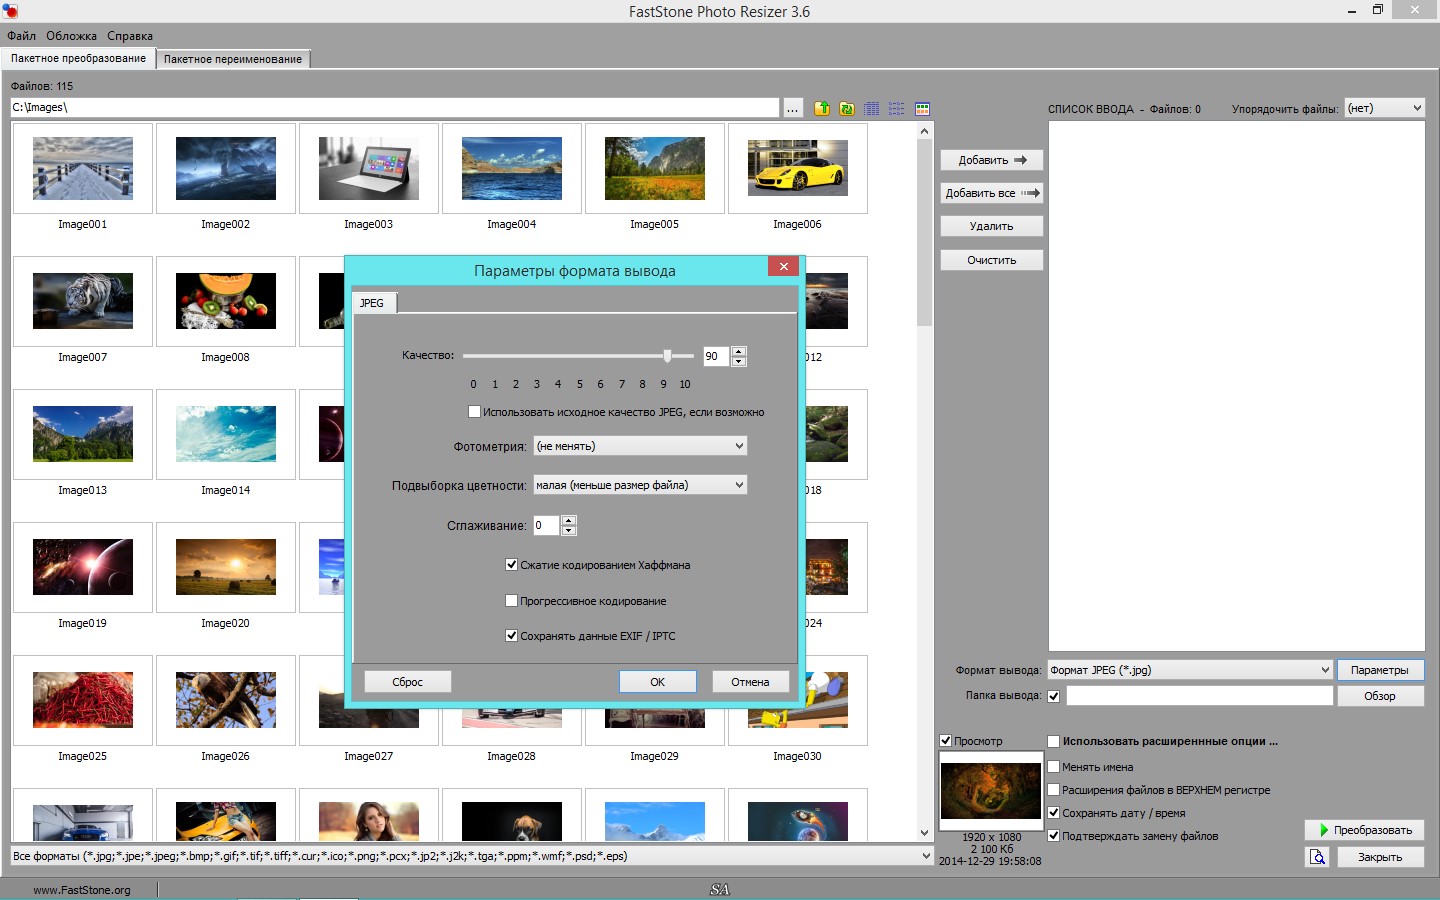Viewport: 1440px width, 900px height.
Task: Go up one folder level icon
Action: 822,108
